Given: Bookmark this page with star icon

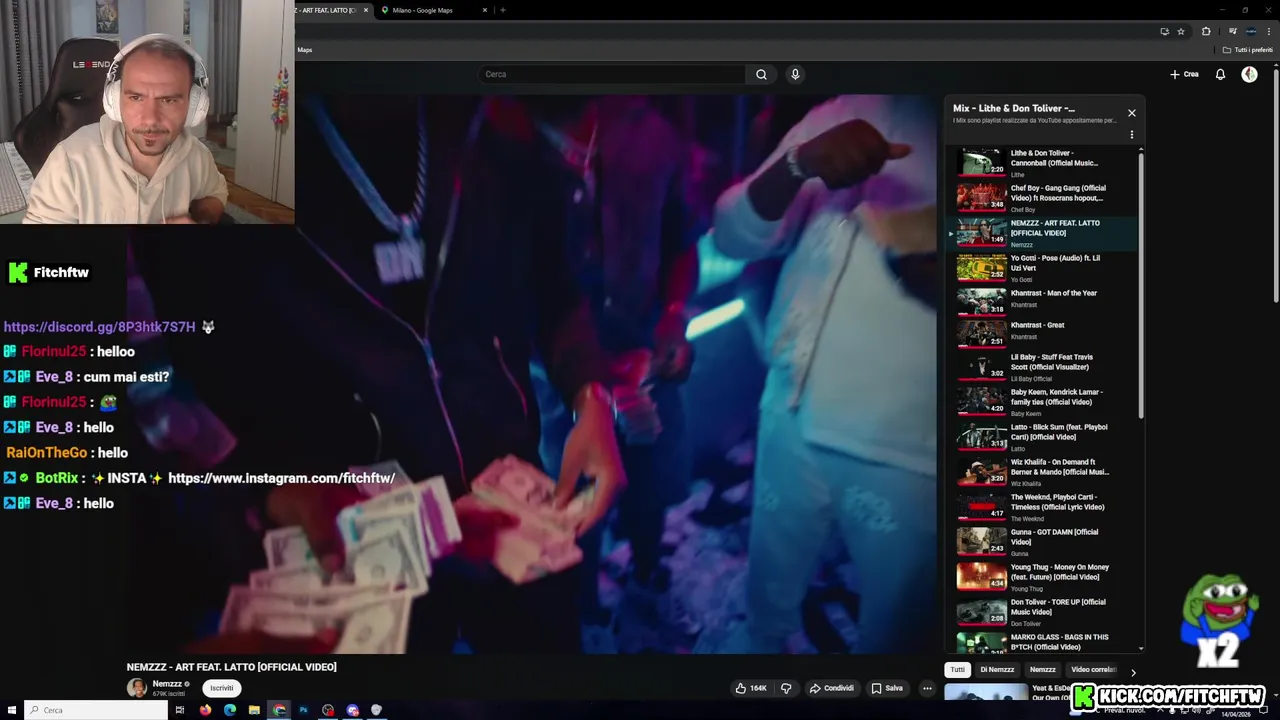Looking at the screenshot, I should tap(1181, 31).
